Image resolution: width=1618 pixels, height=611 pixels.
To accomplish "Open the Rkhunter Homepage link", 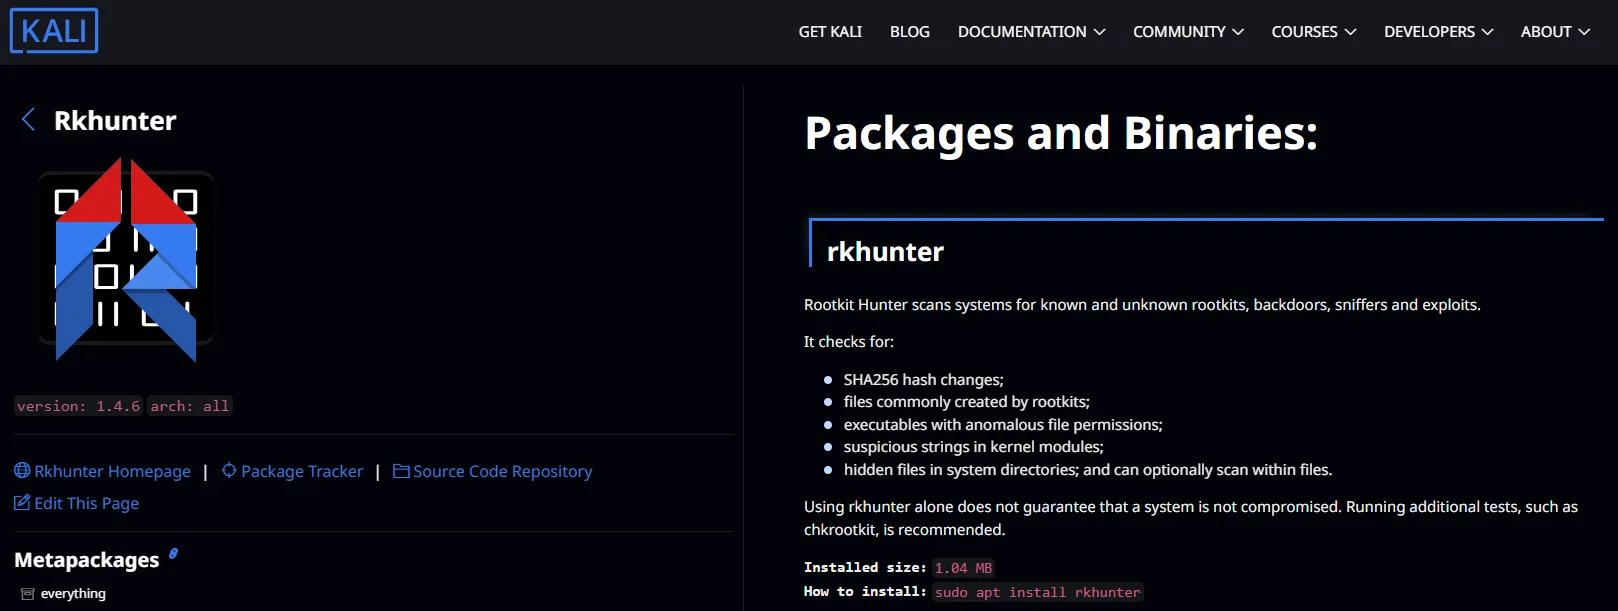I will point(112,471).
